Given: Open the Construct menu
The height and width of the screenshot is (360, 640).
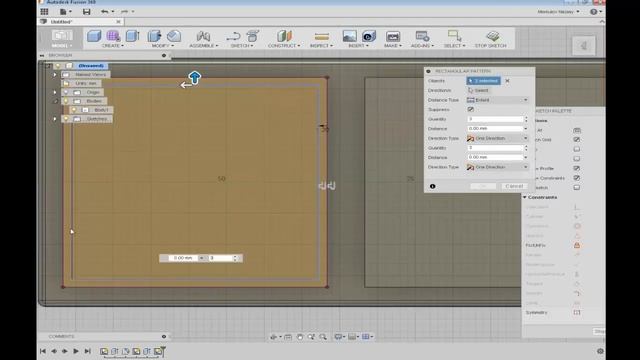Looking at the screenshot, I should [284, 46].
